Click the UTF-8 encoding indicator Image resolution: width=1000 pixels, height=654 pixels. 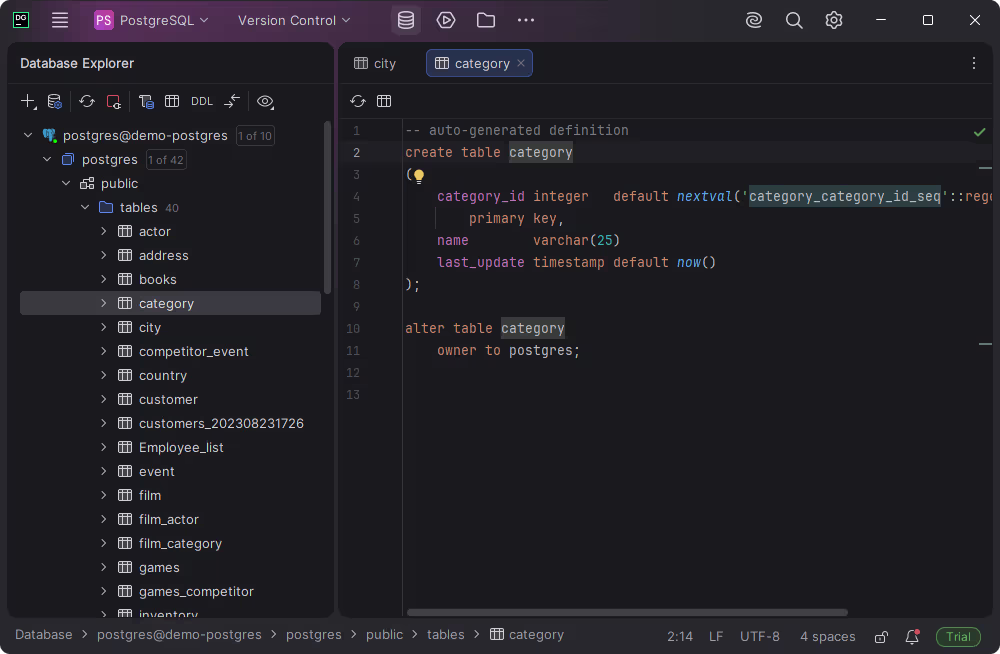coord(760,637)
